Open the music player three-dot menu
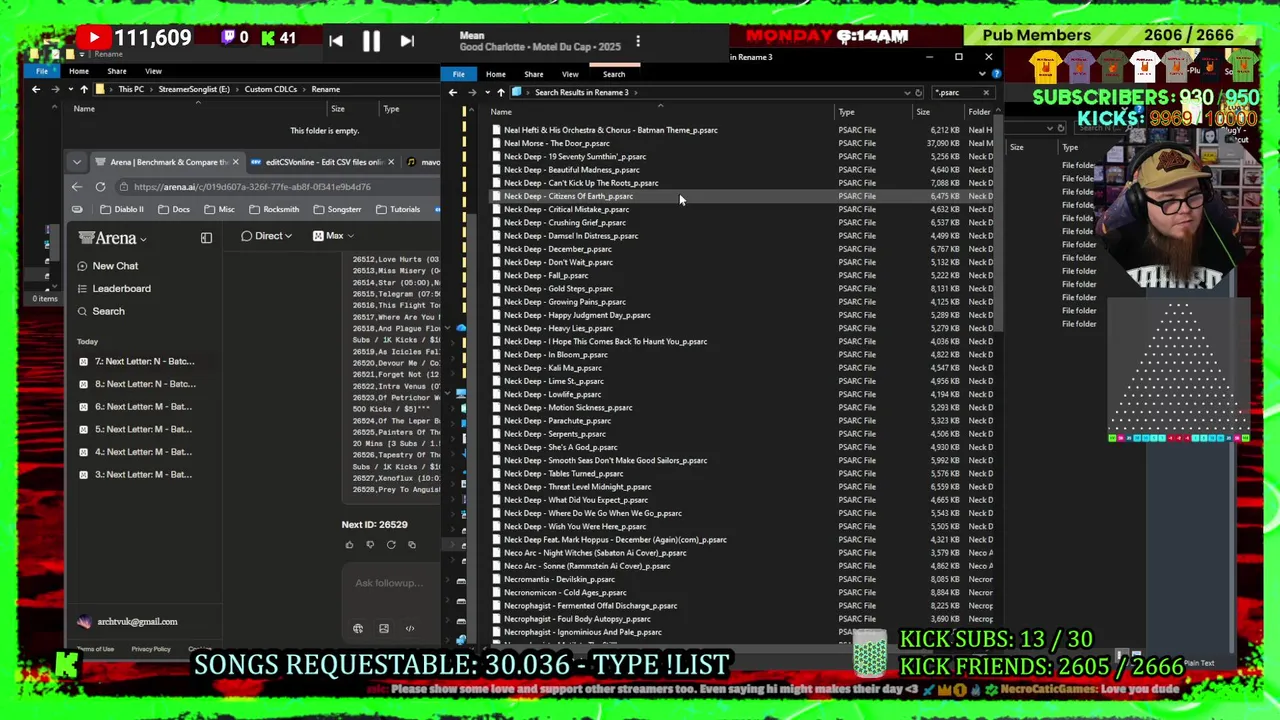1280x720 pixels. (x=637, y=41)
